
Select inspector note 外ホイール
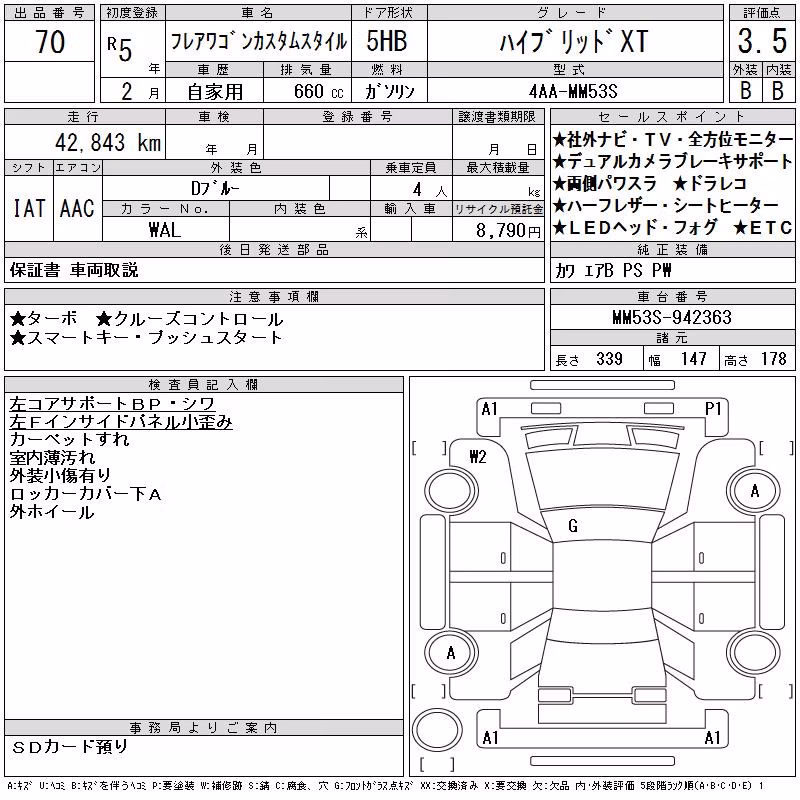tap(52, 512)
